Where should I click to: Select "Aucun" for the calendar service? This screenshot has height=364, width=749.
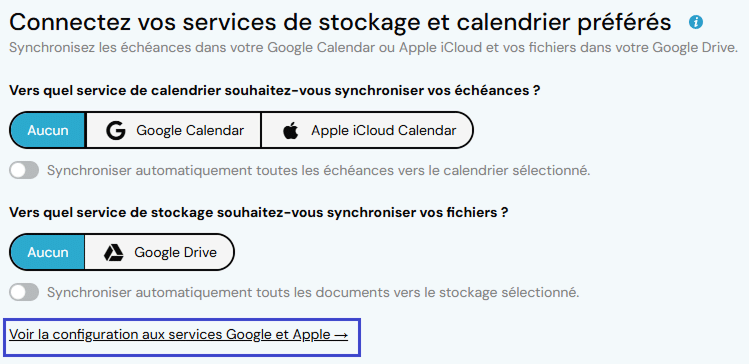pyautogui.click(x=48, y=130)
